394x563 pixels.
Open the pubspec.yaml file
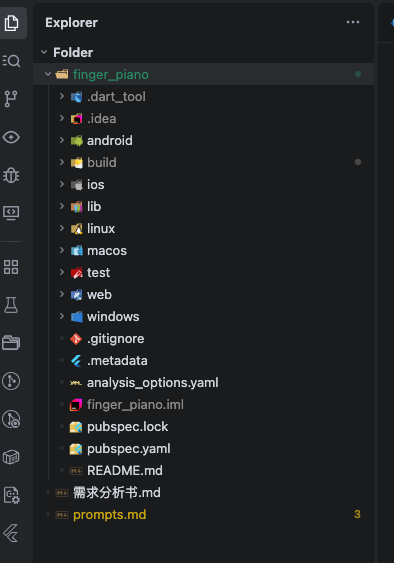[203, 448]
